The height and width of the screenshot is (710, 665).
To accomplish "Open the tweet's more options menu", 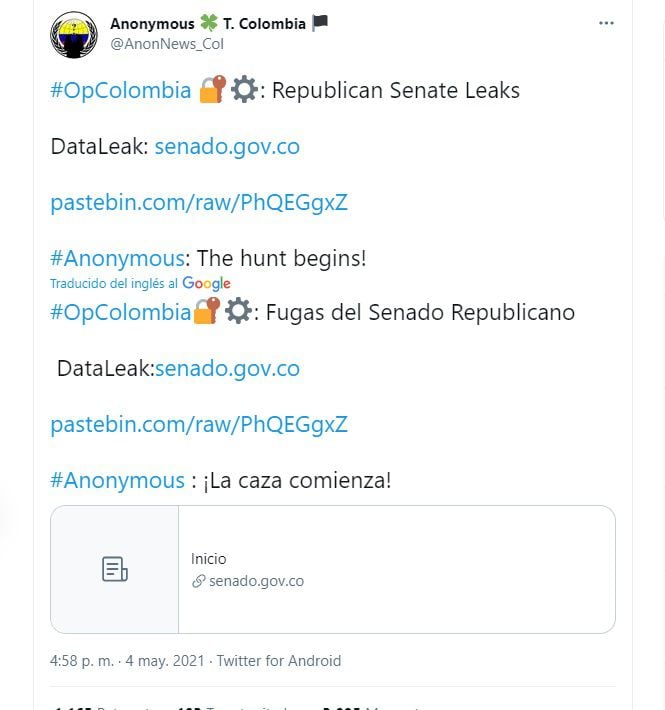I will coord(606,23).
